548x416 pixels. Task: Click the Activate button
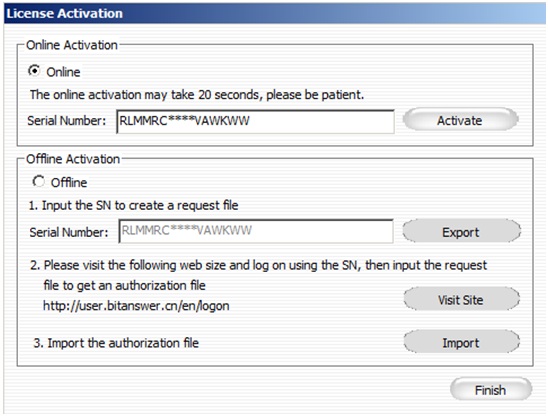click(460, 120)
